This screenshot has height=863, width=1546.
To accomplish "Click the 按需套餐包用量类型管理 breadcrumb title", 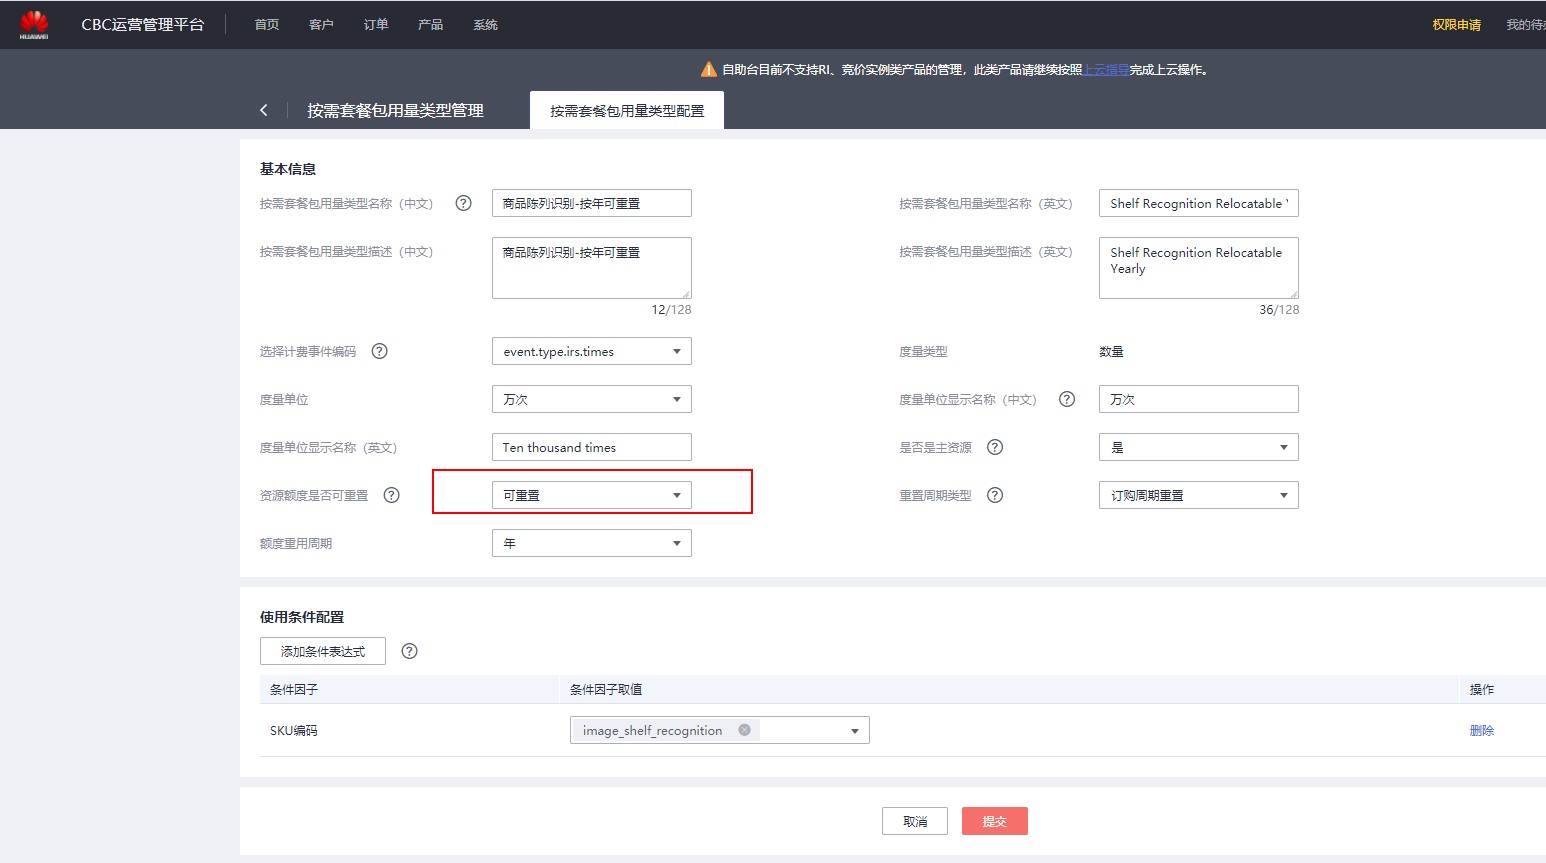I will tap(395, 110).
